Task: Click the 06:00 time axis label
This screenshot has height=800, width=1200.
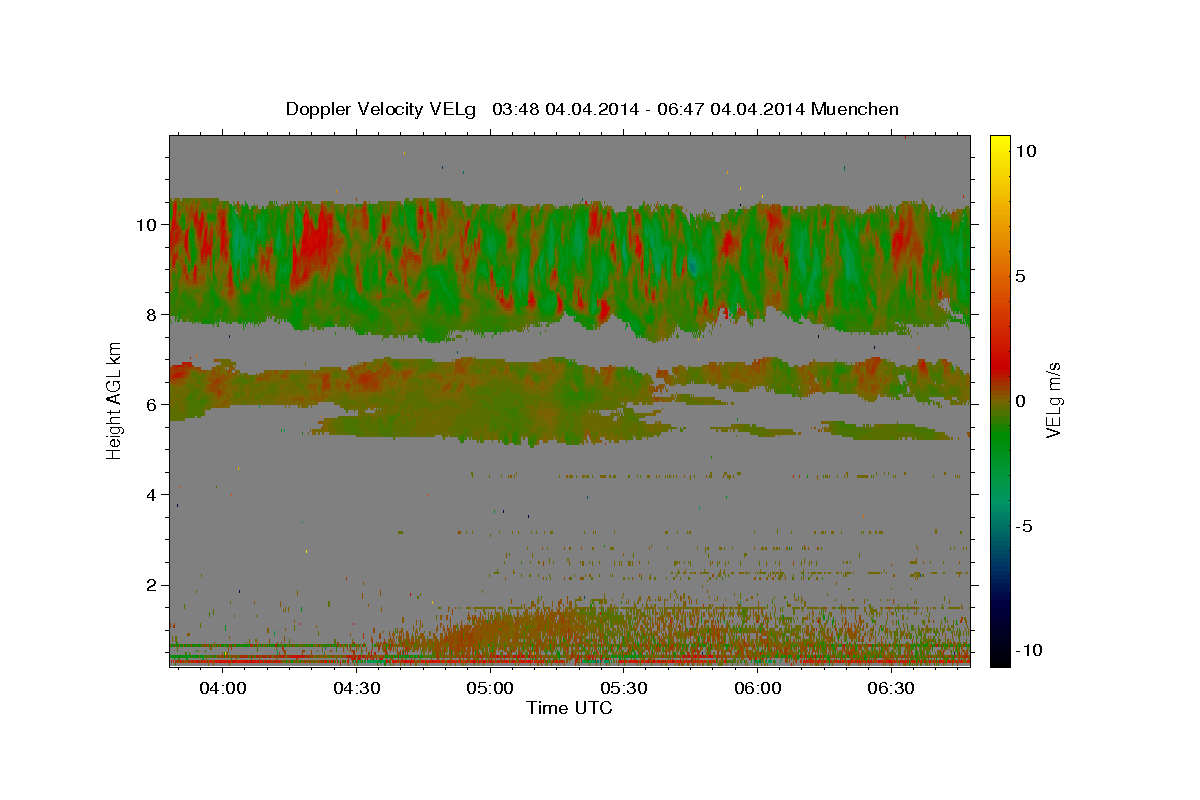Action: pos(758,689)
